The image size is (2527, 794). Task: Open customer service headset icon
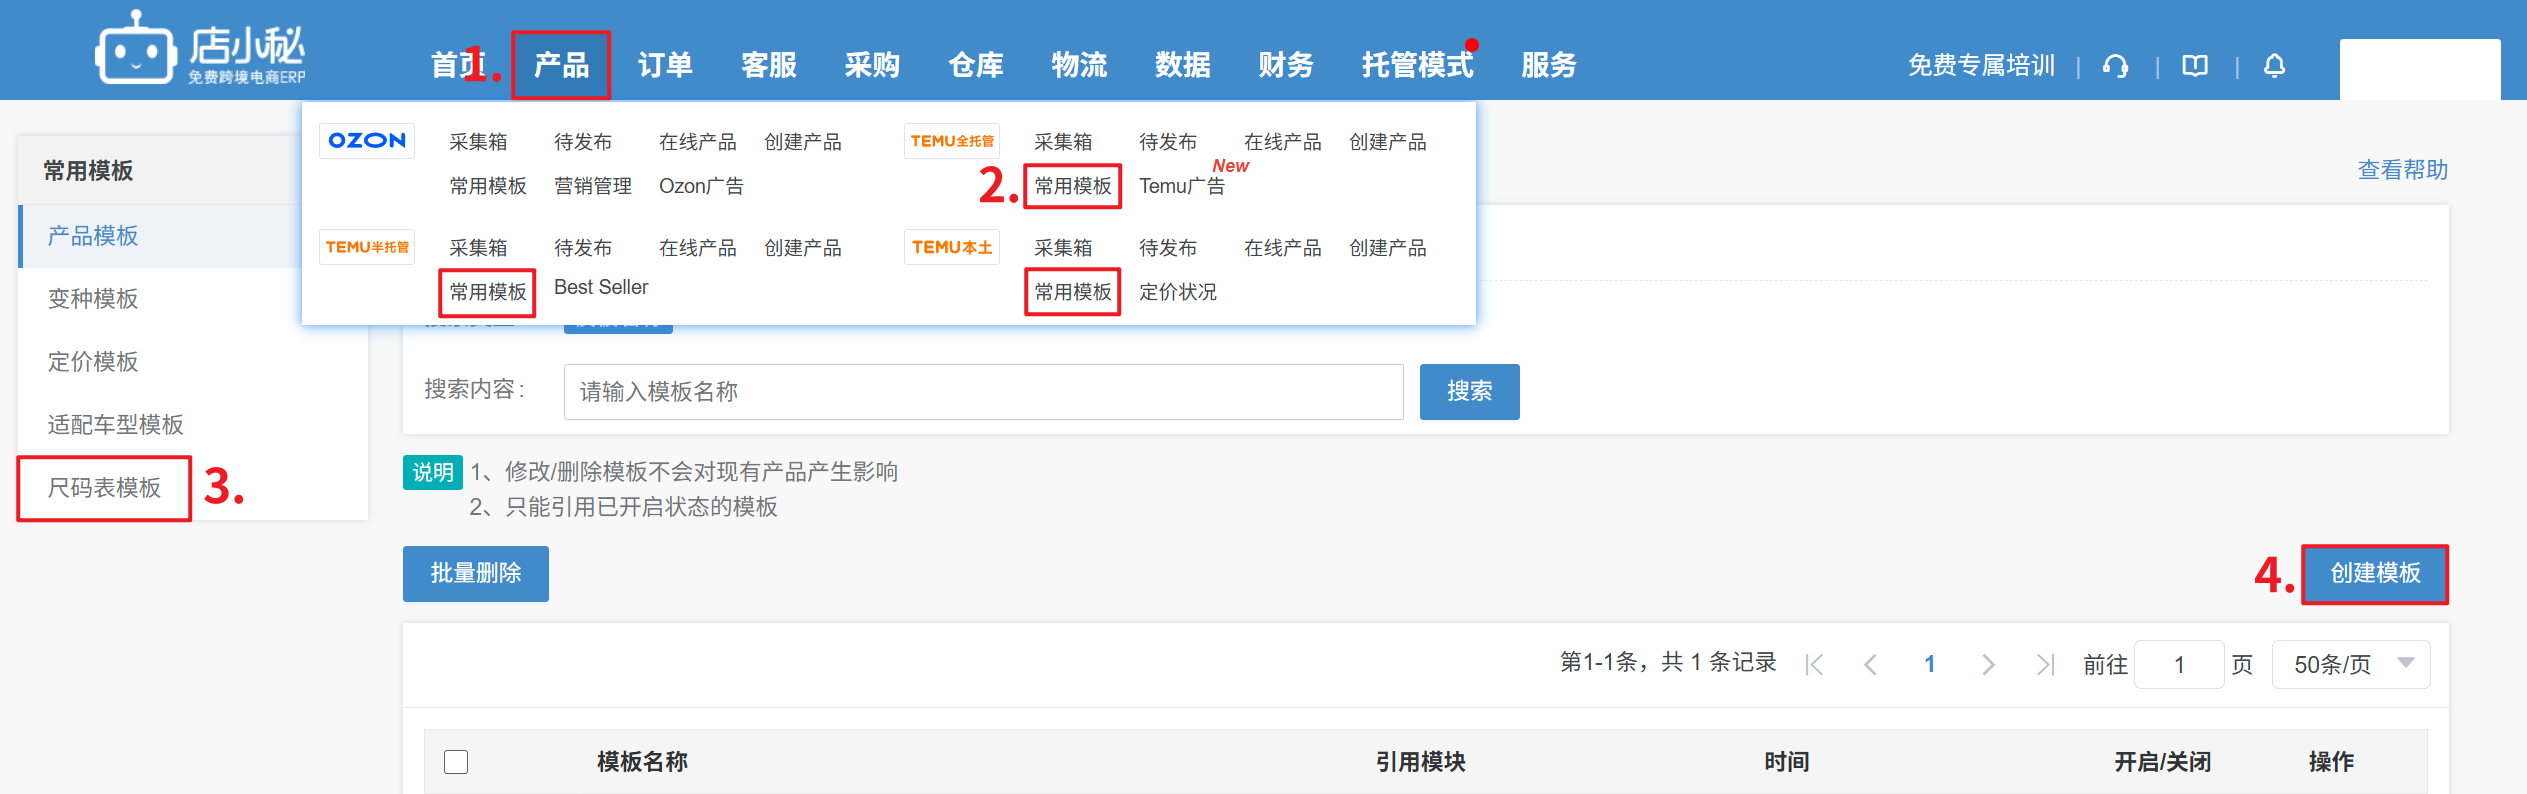pyautogui.click(x=2115, y=66)
